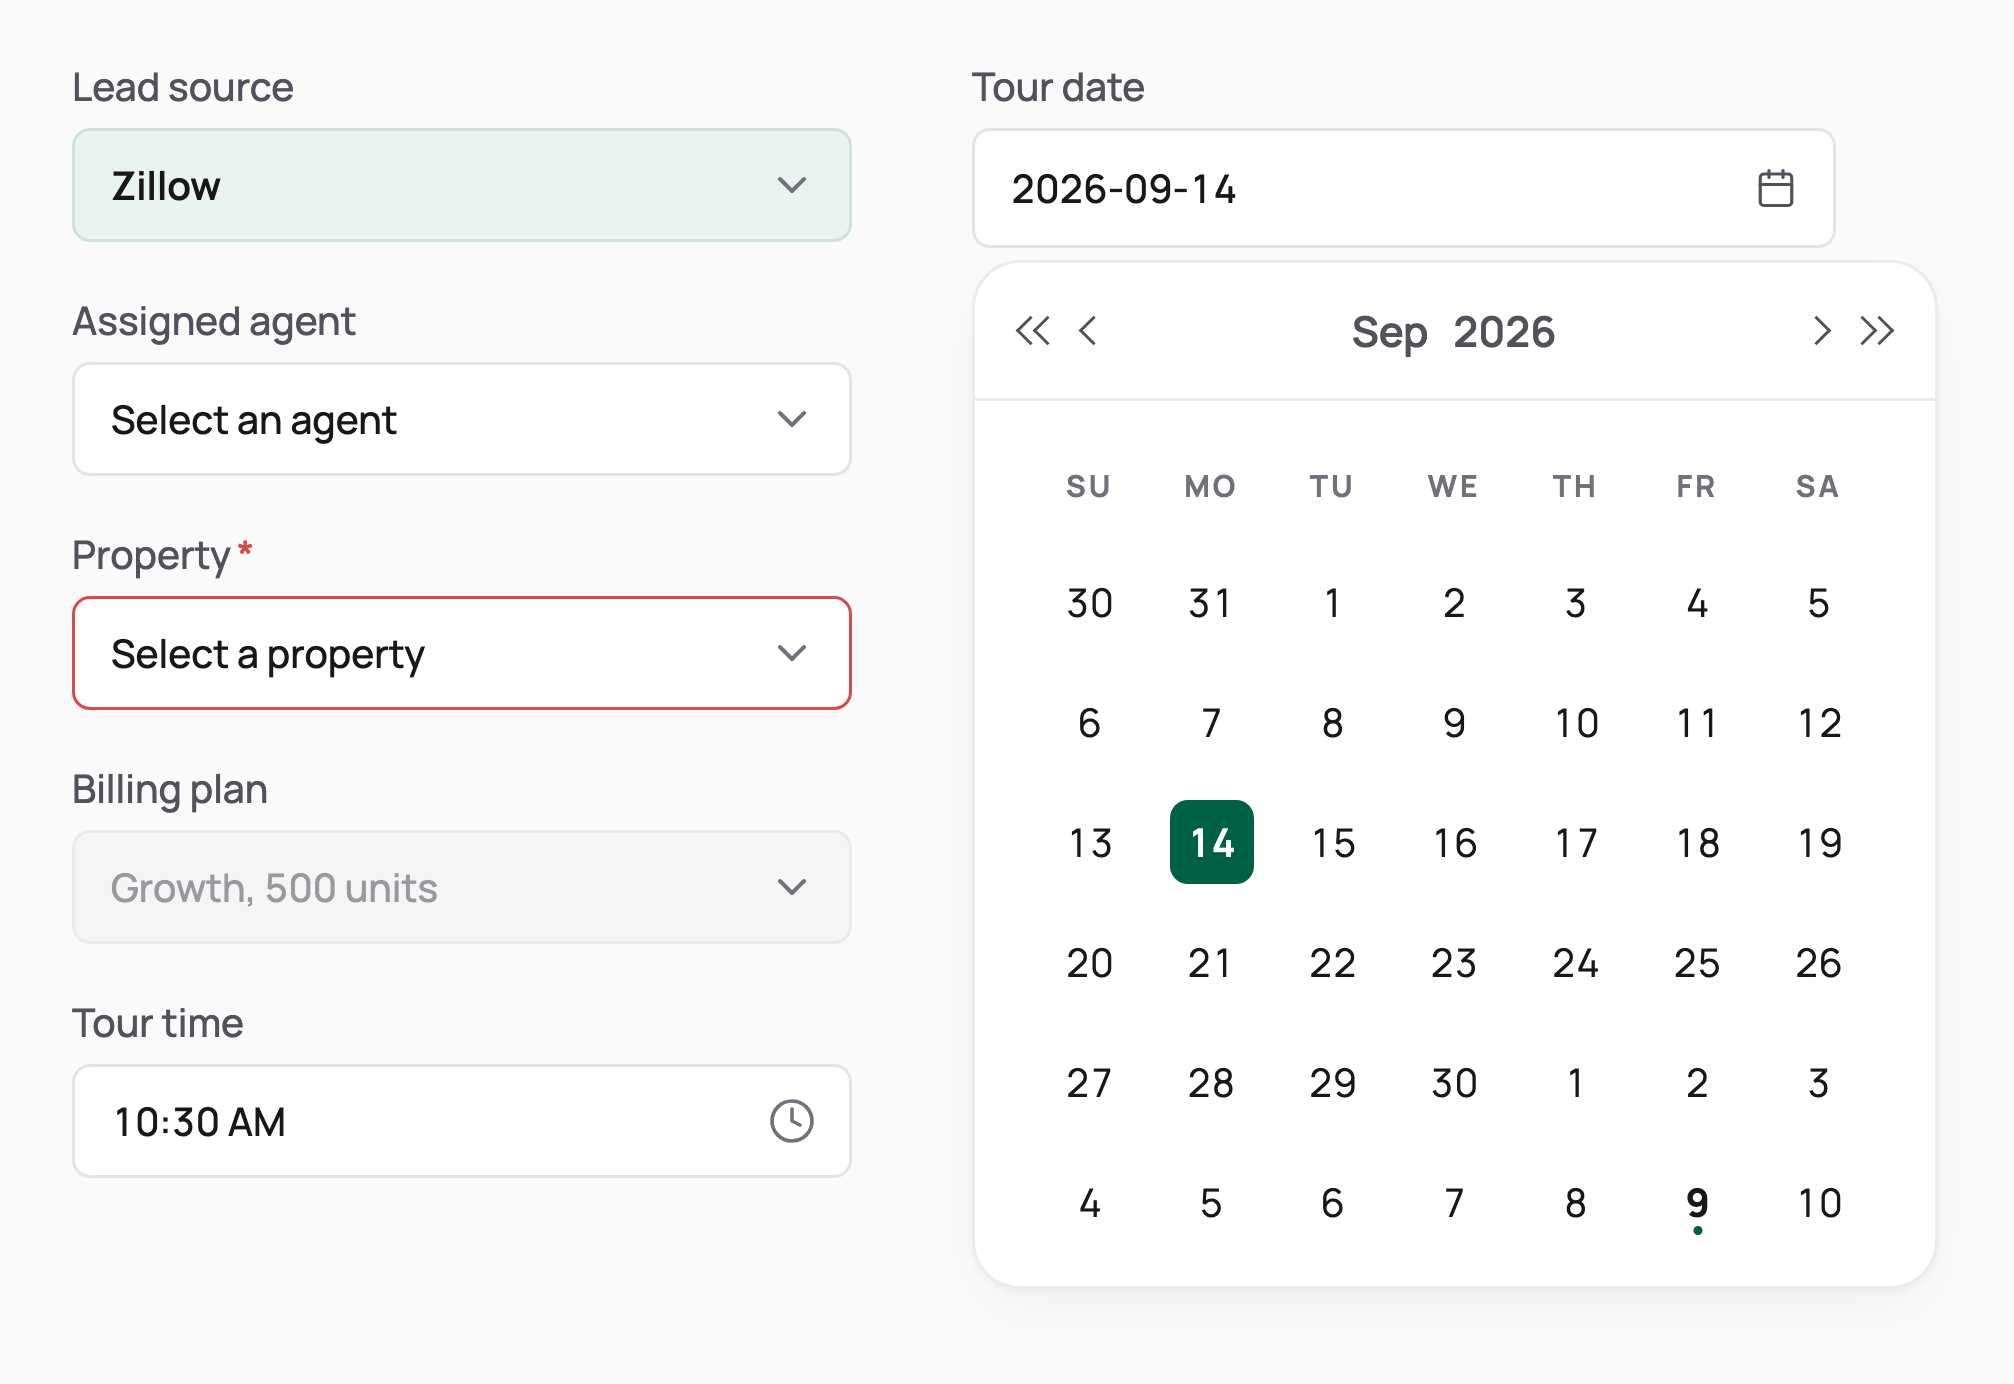Select date 28 in the calendar
The width and height of the screenshot is (2014, 1384).
[1211, 1082]
